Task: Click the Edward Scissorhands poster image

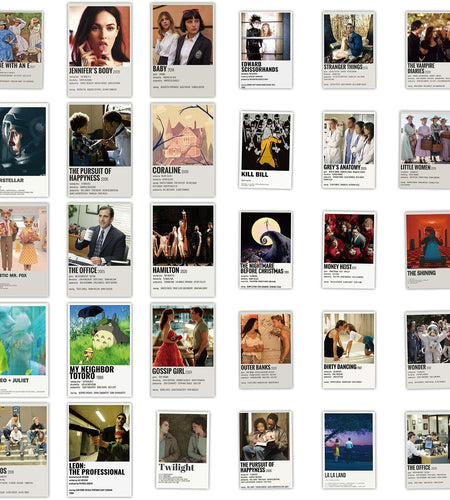Action: (x=266, y=36)
